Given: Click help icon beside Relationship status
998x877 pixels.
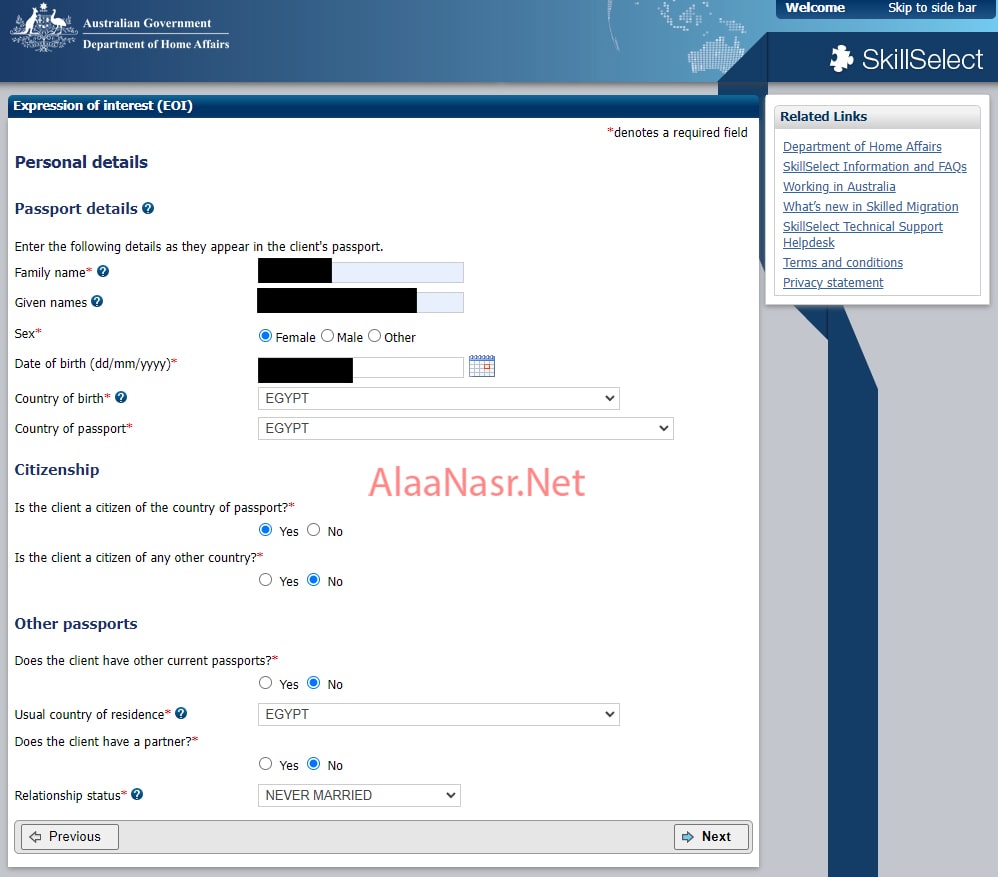Looking at the screenshot, I should pyautogui.click(x=137, y=795).
